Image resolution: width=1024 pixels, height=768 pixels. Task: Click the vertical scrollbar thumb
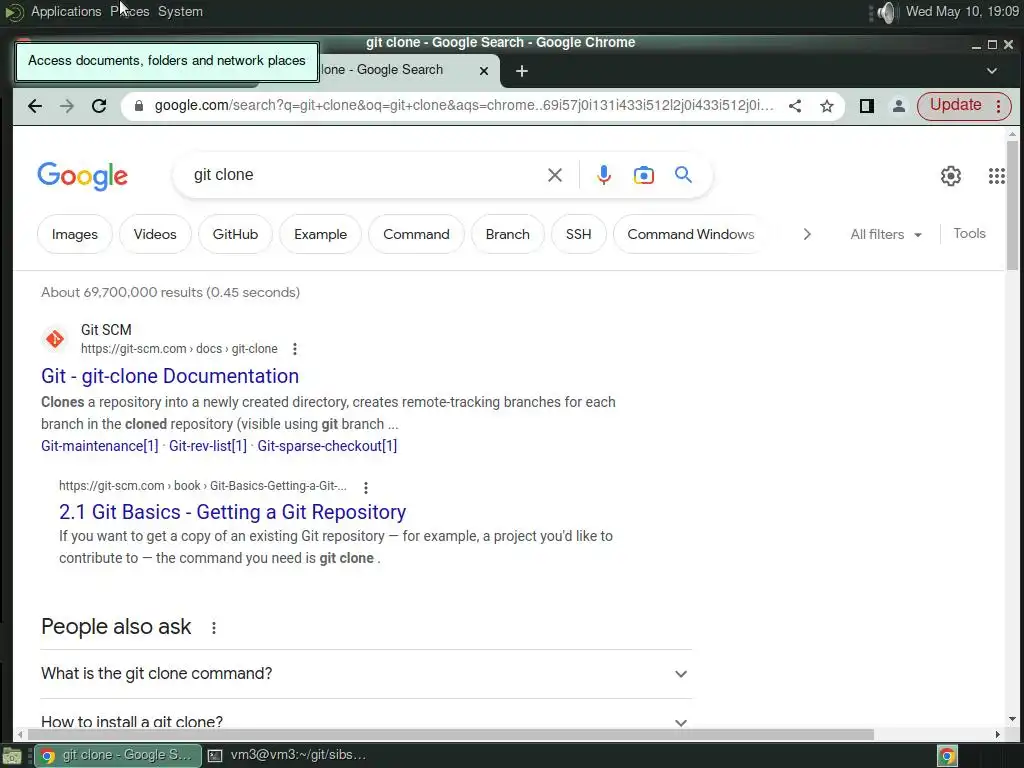(1012, 205)
